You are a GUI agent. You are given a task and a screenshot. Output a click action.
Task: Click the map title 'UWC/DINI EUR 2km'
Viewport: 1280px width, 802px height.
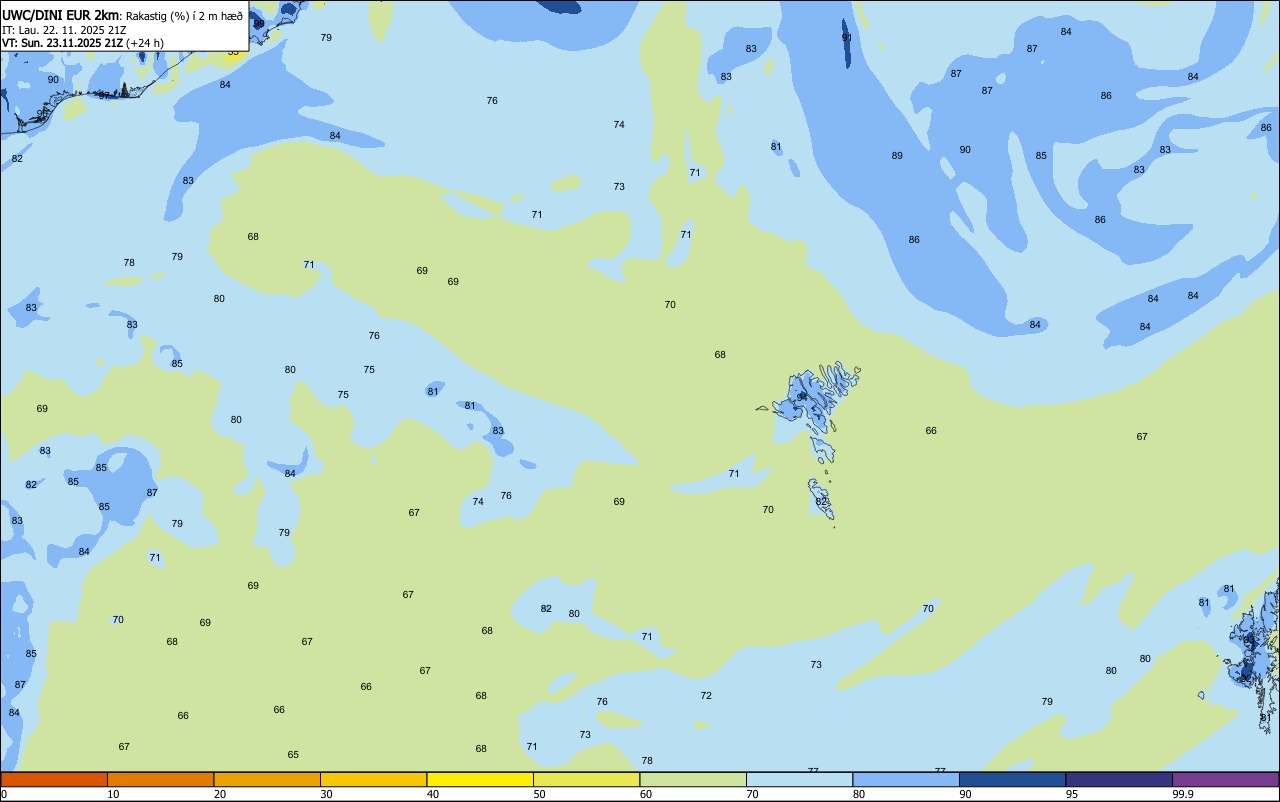pos(61,15)
